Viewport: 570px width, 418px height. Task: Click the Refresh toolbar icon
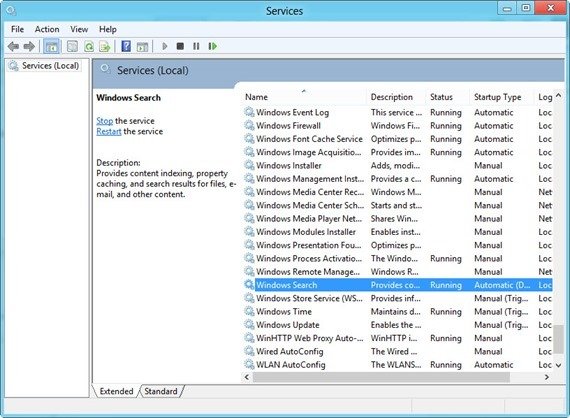pyautogui.click(x=89, y=47)
